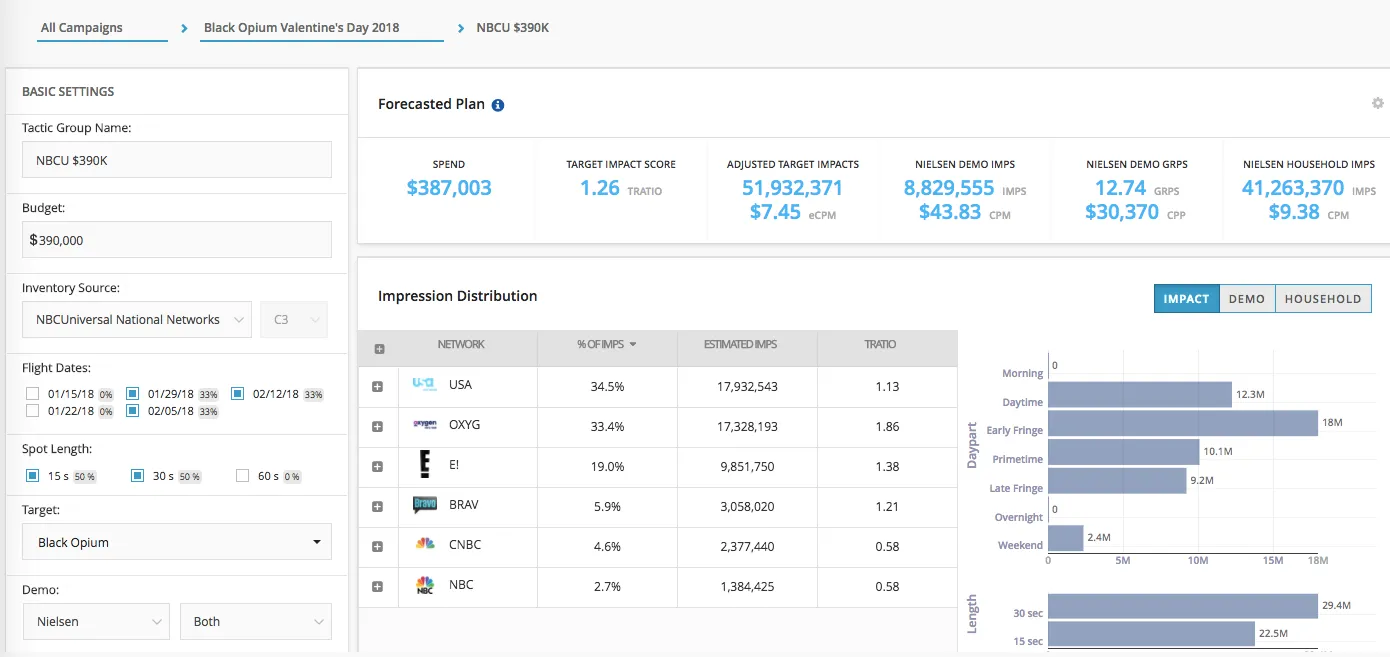
Task: Click the NBC peacock logo
Action: pyautogui.click(x=425, y=586)
